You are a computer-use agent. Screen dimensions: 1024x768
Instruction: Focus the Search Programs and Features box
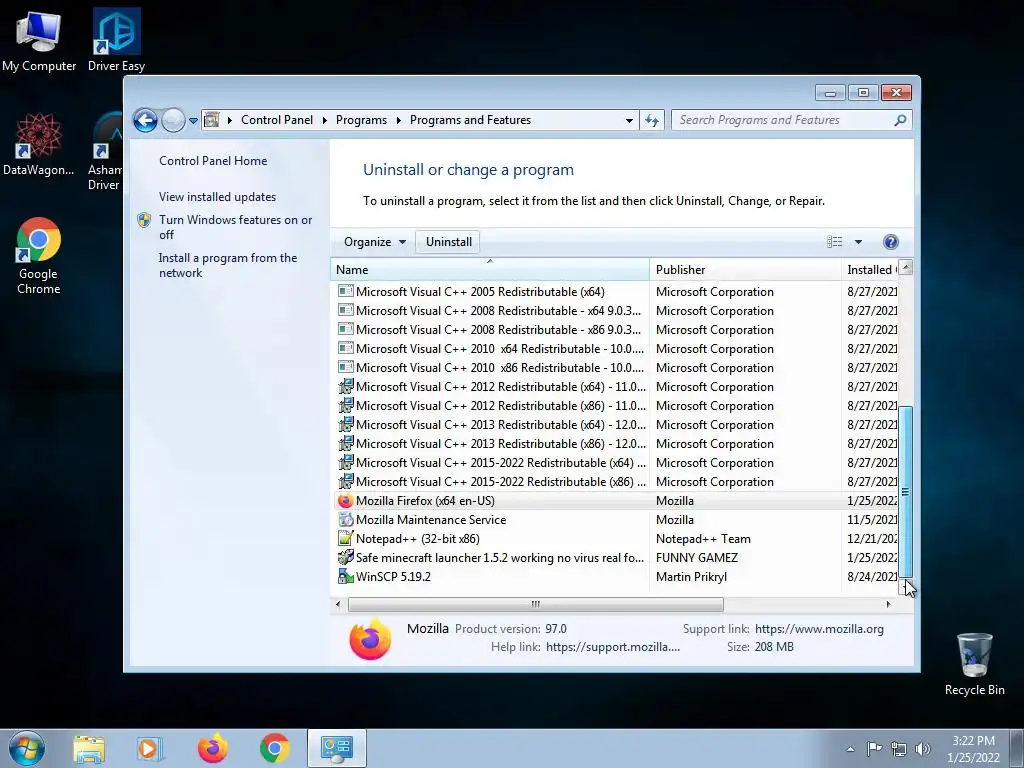tap(782, 120)
